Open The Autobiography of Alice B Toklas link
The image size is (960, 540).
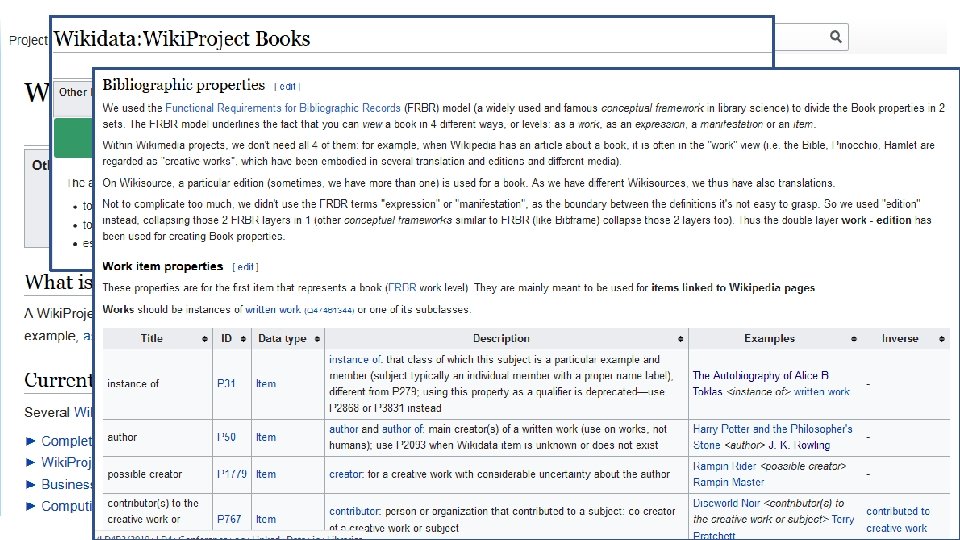click(761, 383)
